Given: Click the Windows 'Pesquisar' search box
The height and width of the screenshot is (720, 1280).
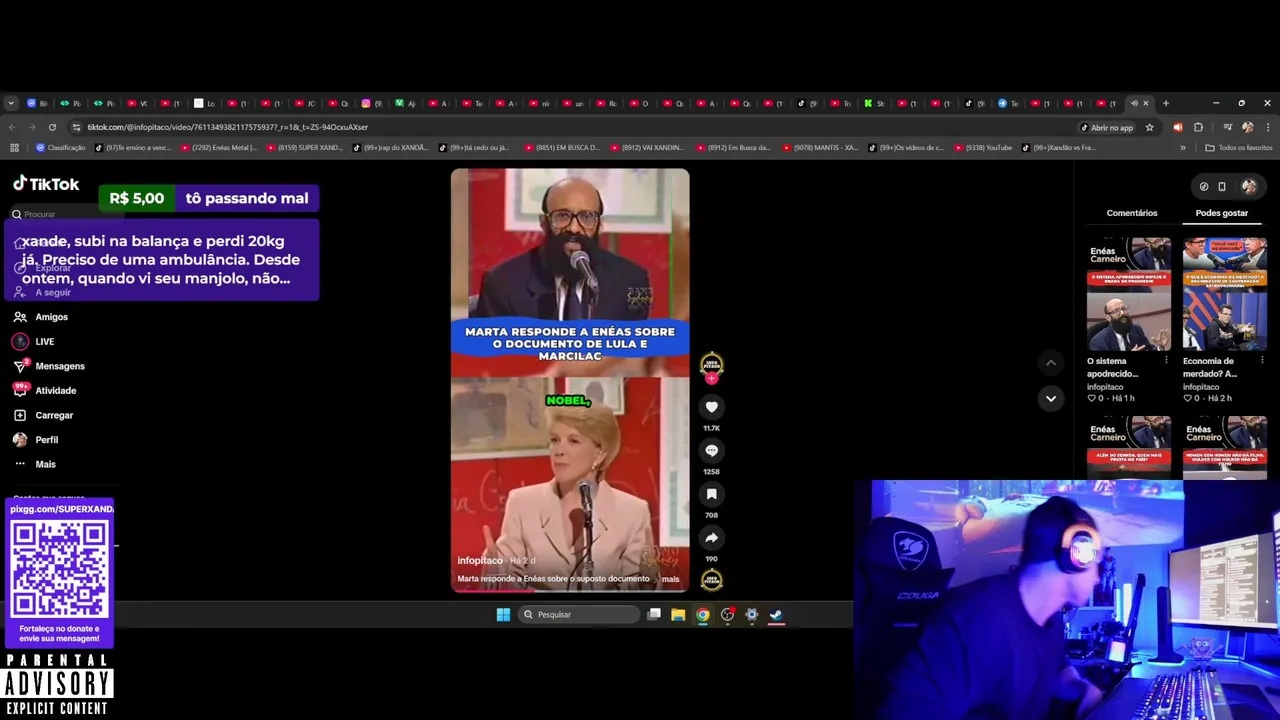Looking at the screenshot, I should pos(578,615).
